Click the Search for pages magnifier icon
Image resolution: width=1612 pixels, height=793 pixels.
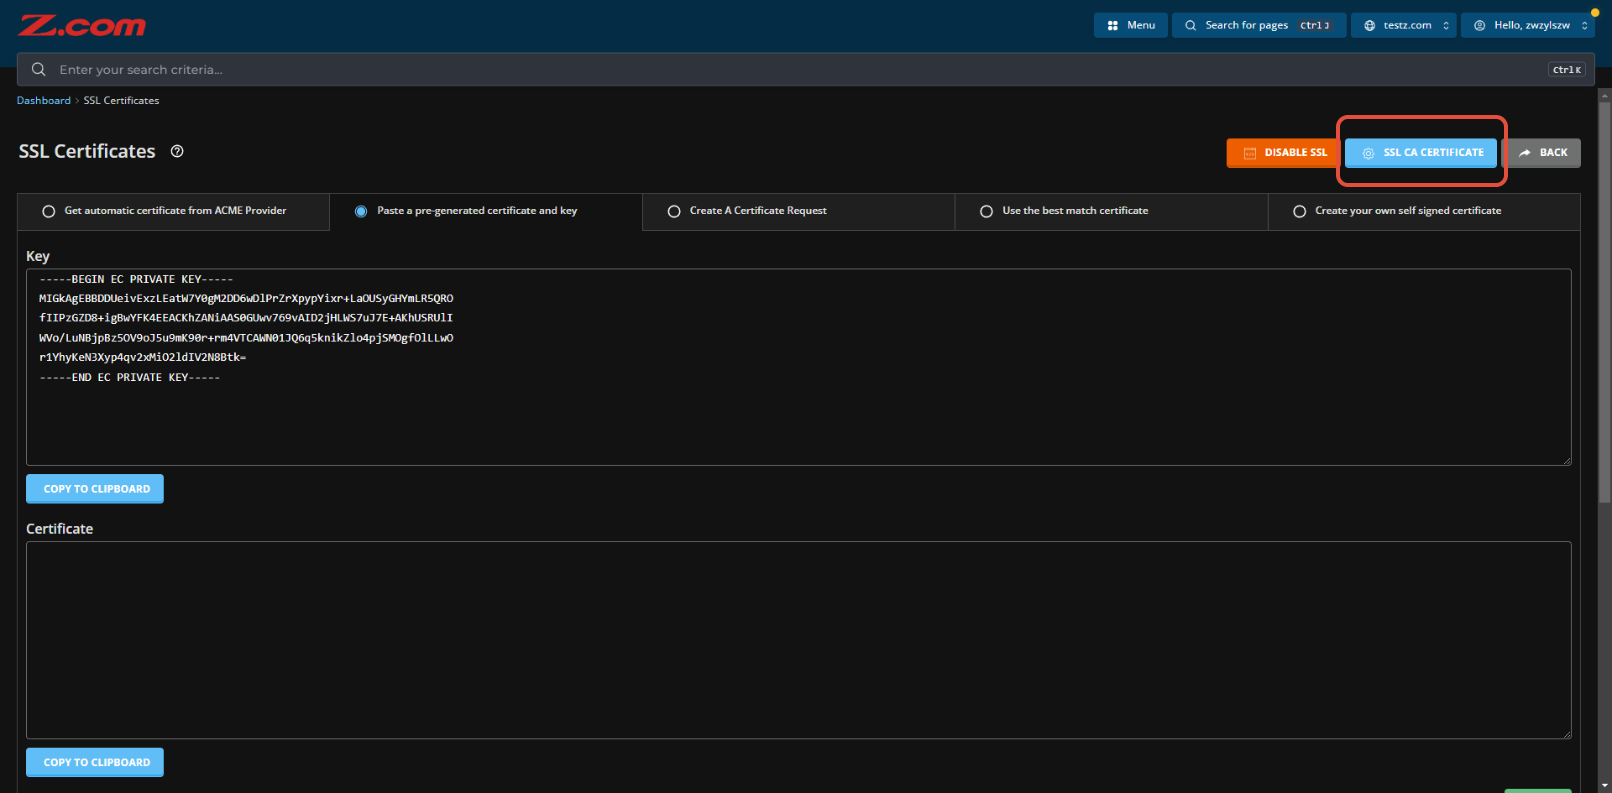pos(1190,26)
